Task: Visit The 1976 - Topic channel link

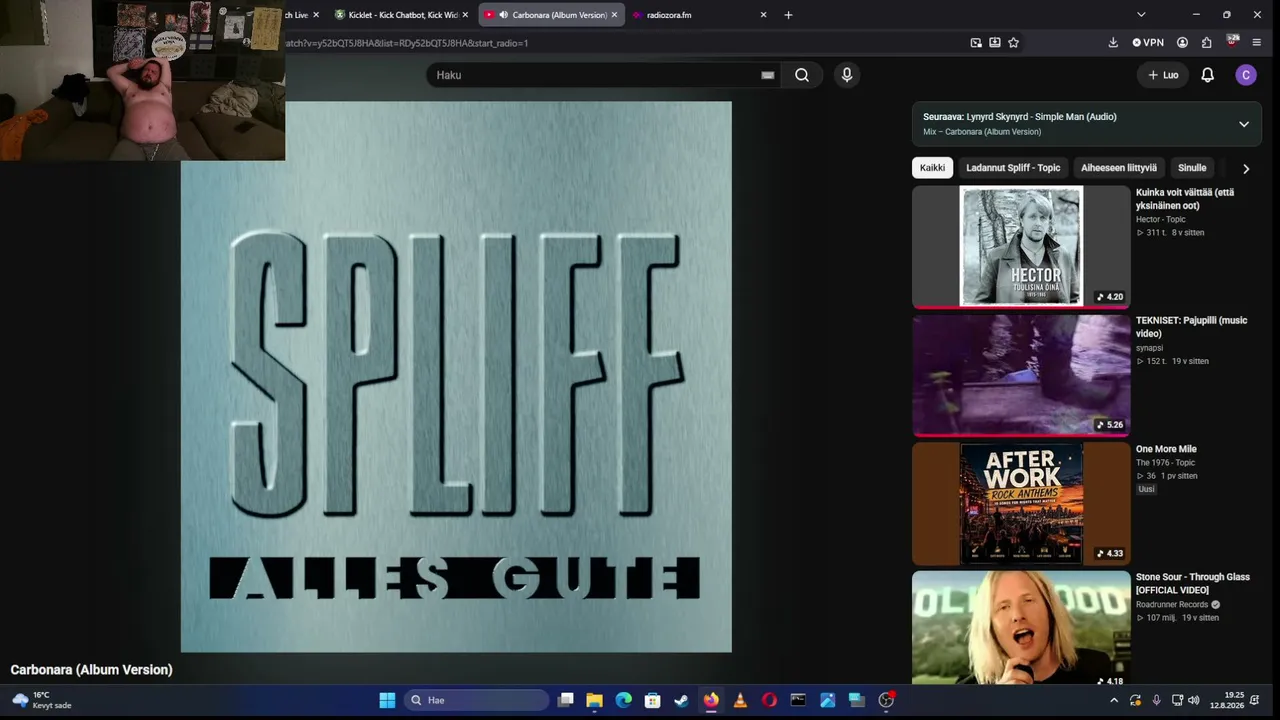Action: coord(1165,463)
